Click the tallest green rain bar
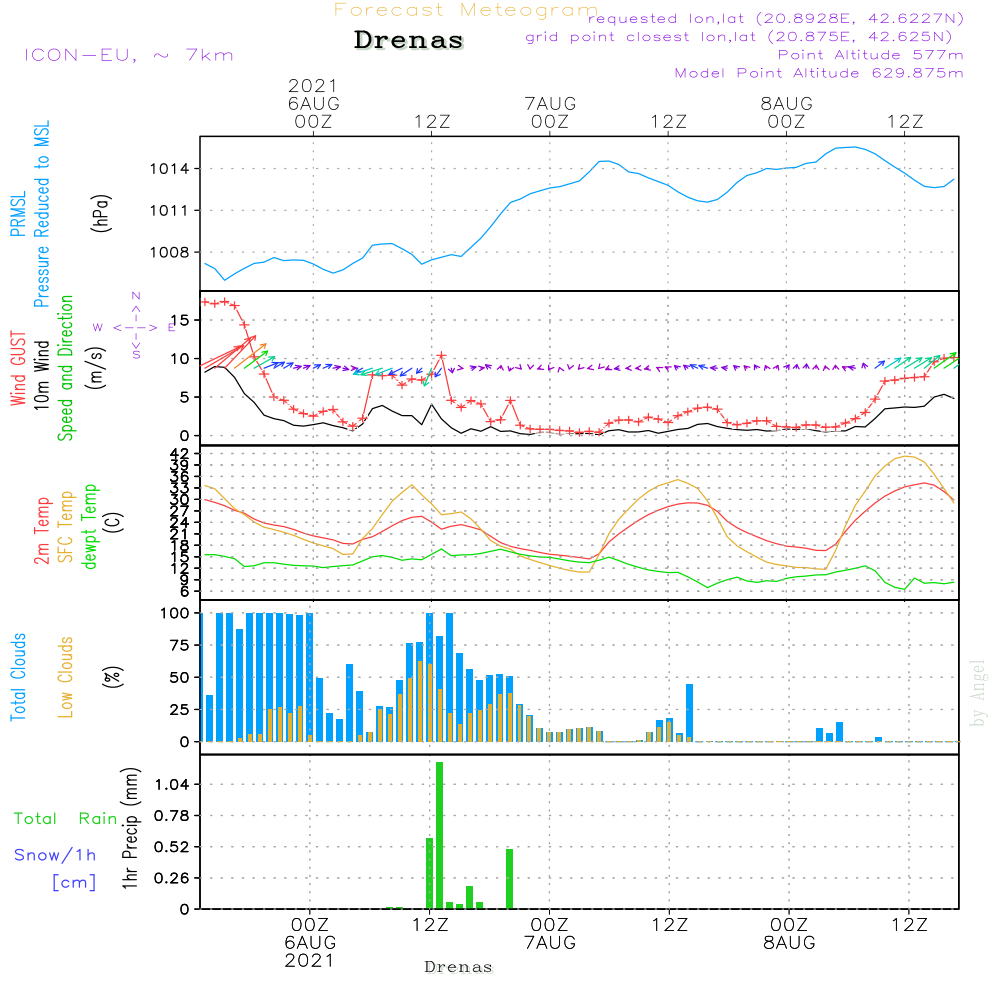 (439, 835)
